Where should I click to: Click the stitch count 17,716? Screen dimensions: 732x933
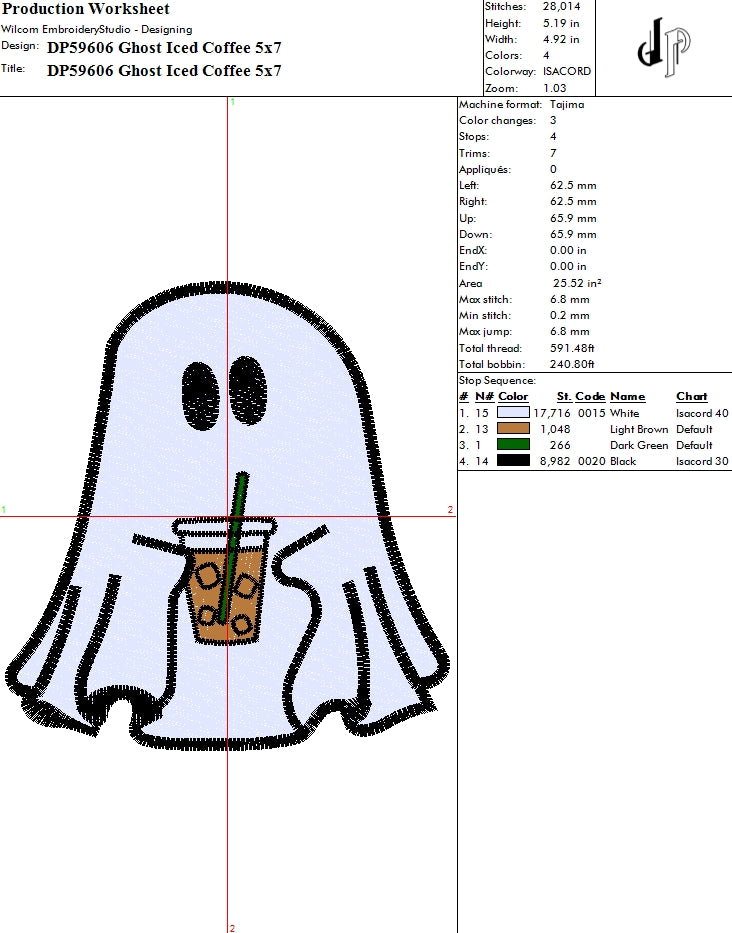(552, 413)
